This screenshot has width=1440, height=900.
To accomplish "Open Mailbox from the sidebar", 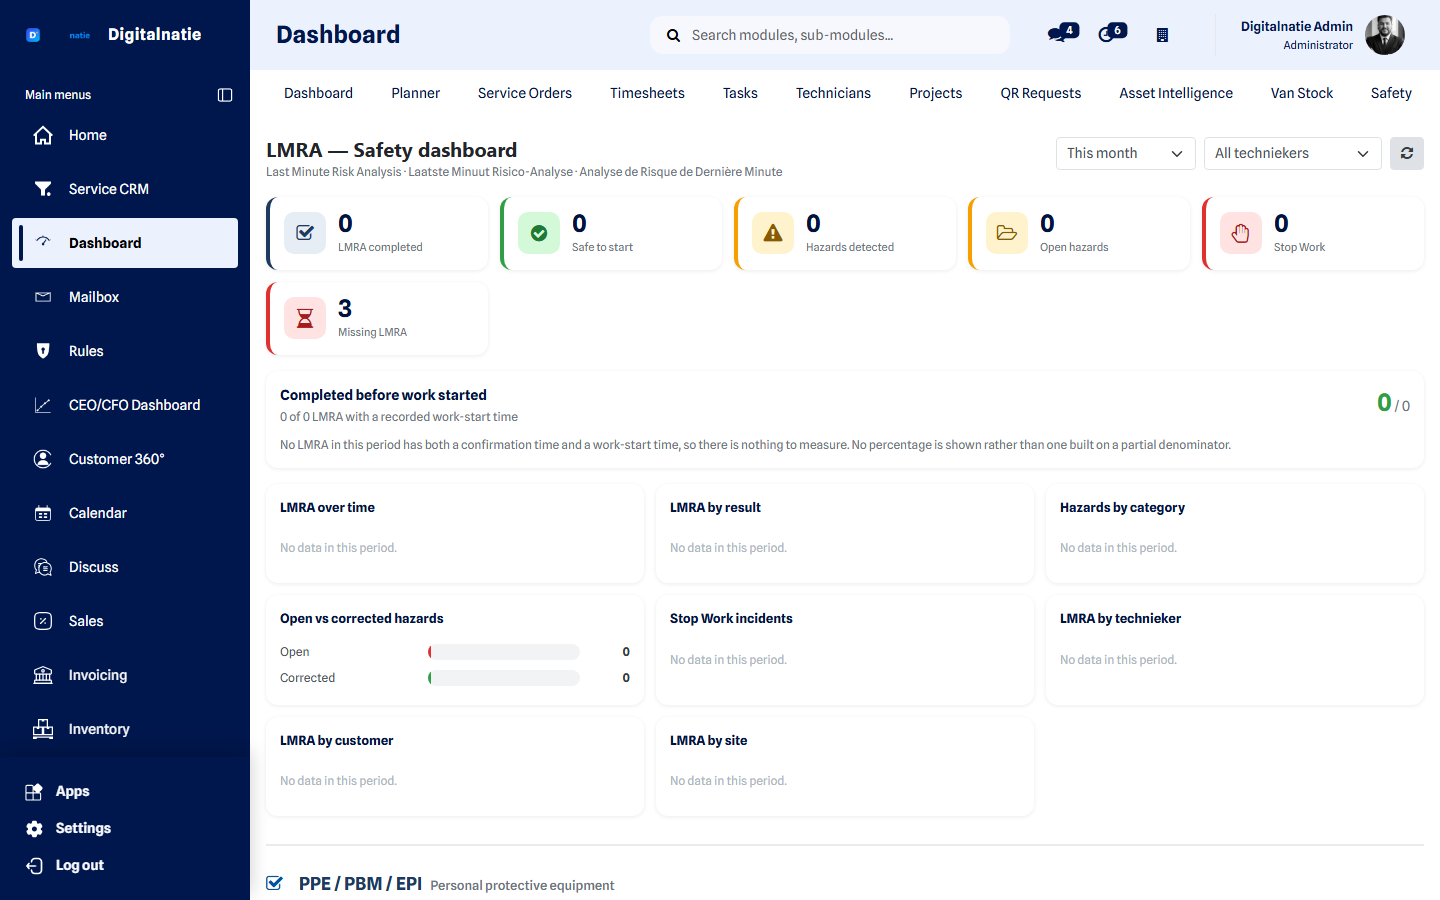I will 125,297.
